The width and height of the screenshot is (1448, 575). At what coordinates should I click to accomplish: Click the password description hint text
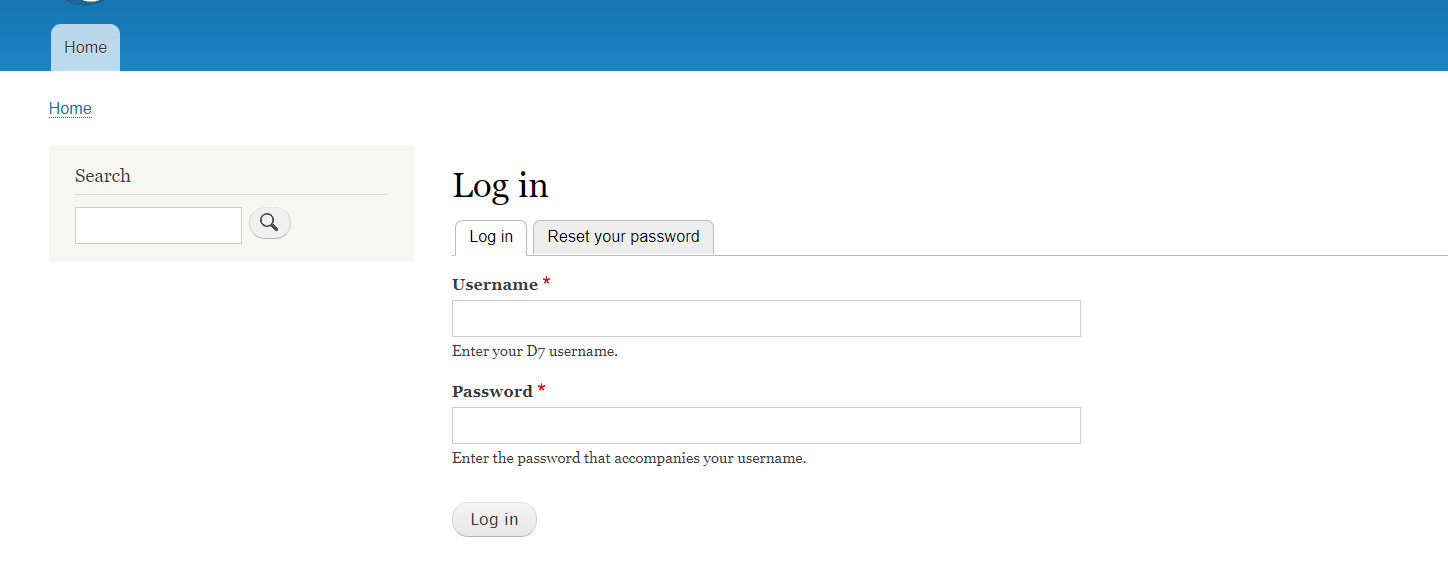click(629, 459)
